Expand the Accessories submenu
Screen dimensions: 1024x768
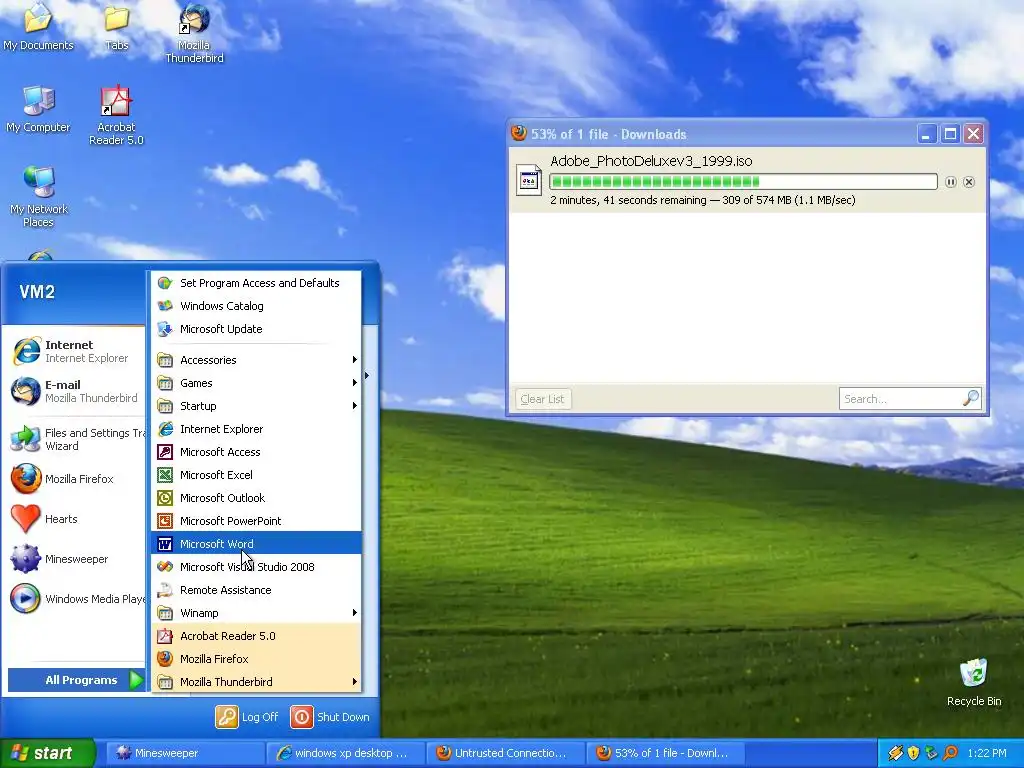point(256,360)
